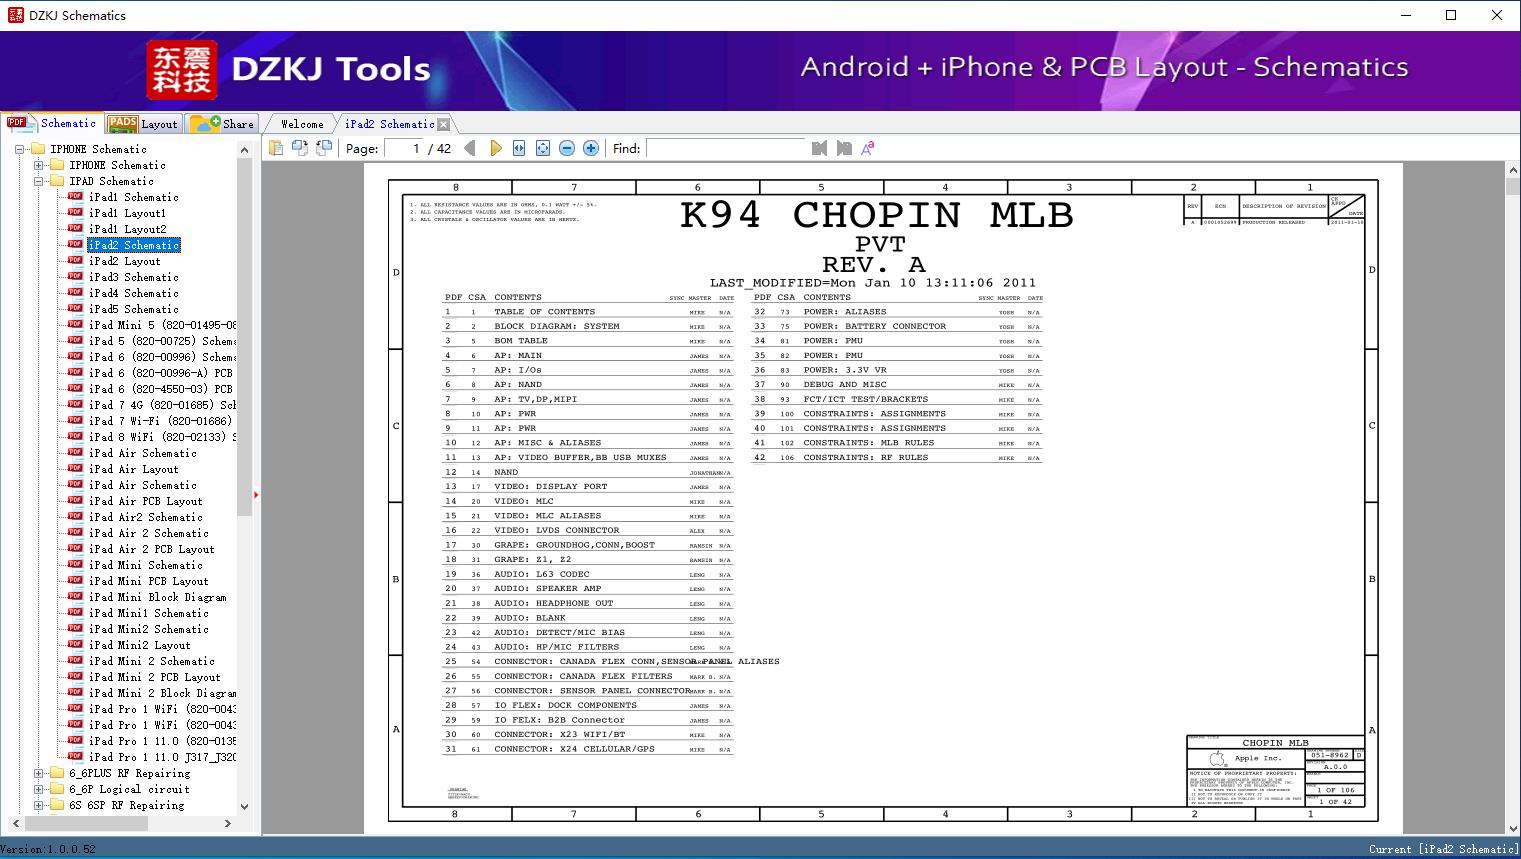Click the copy document icon in PDF toolbar
The height and width of the screenshot is (859, 1521).
(275, 148)
